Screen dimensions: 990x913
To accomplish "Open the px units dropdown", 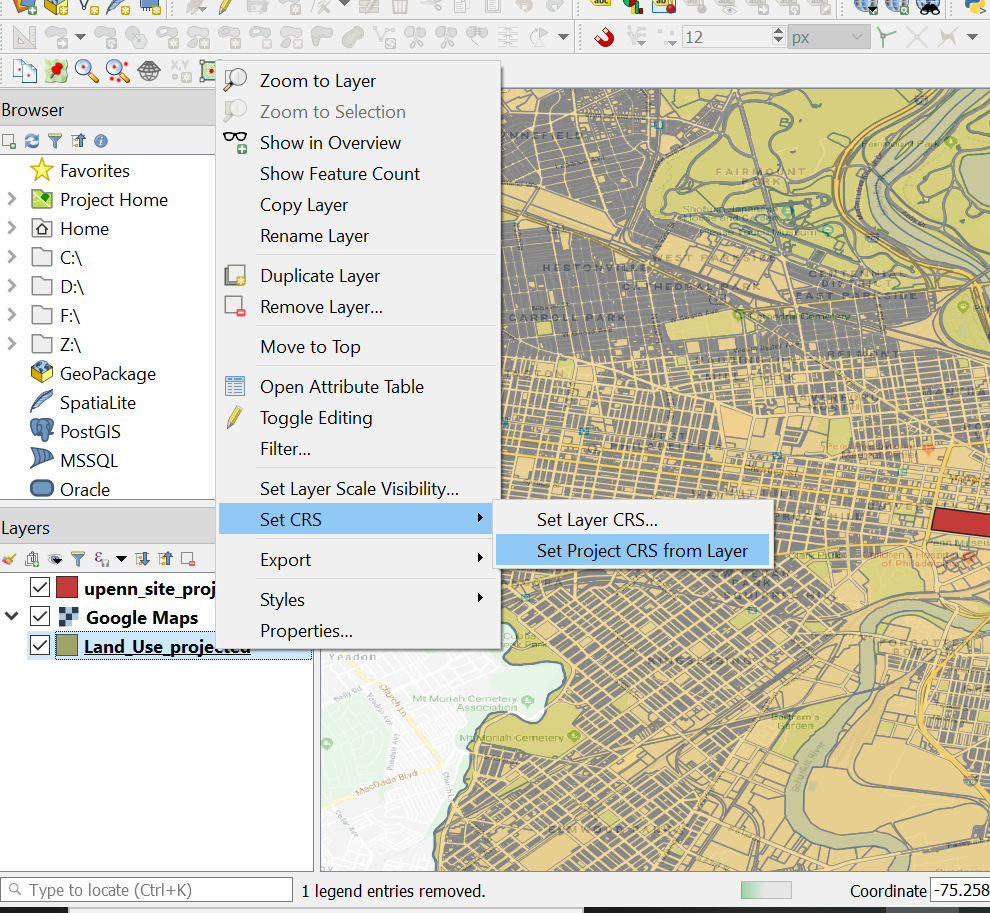I will 828,38.
